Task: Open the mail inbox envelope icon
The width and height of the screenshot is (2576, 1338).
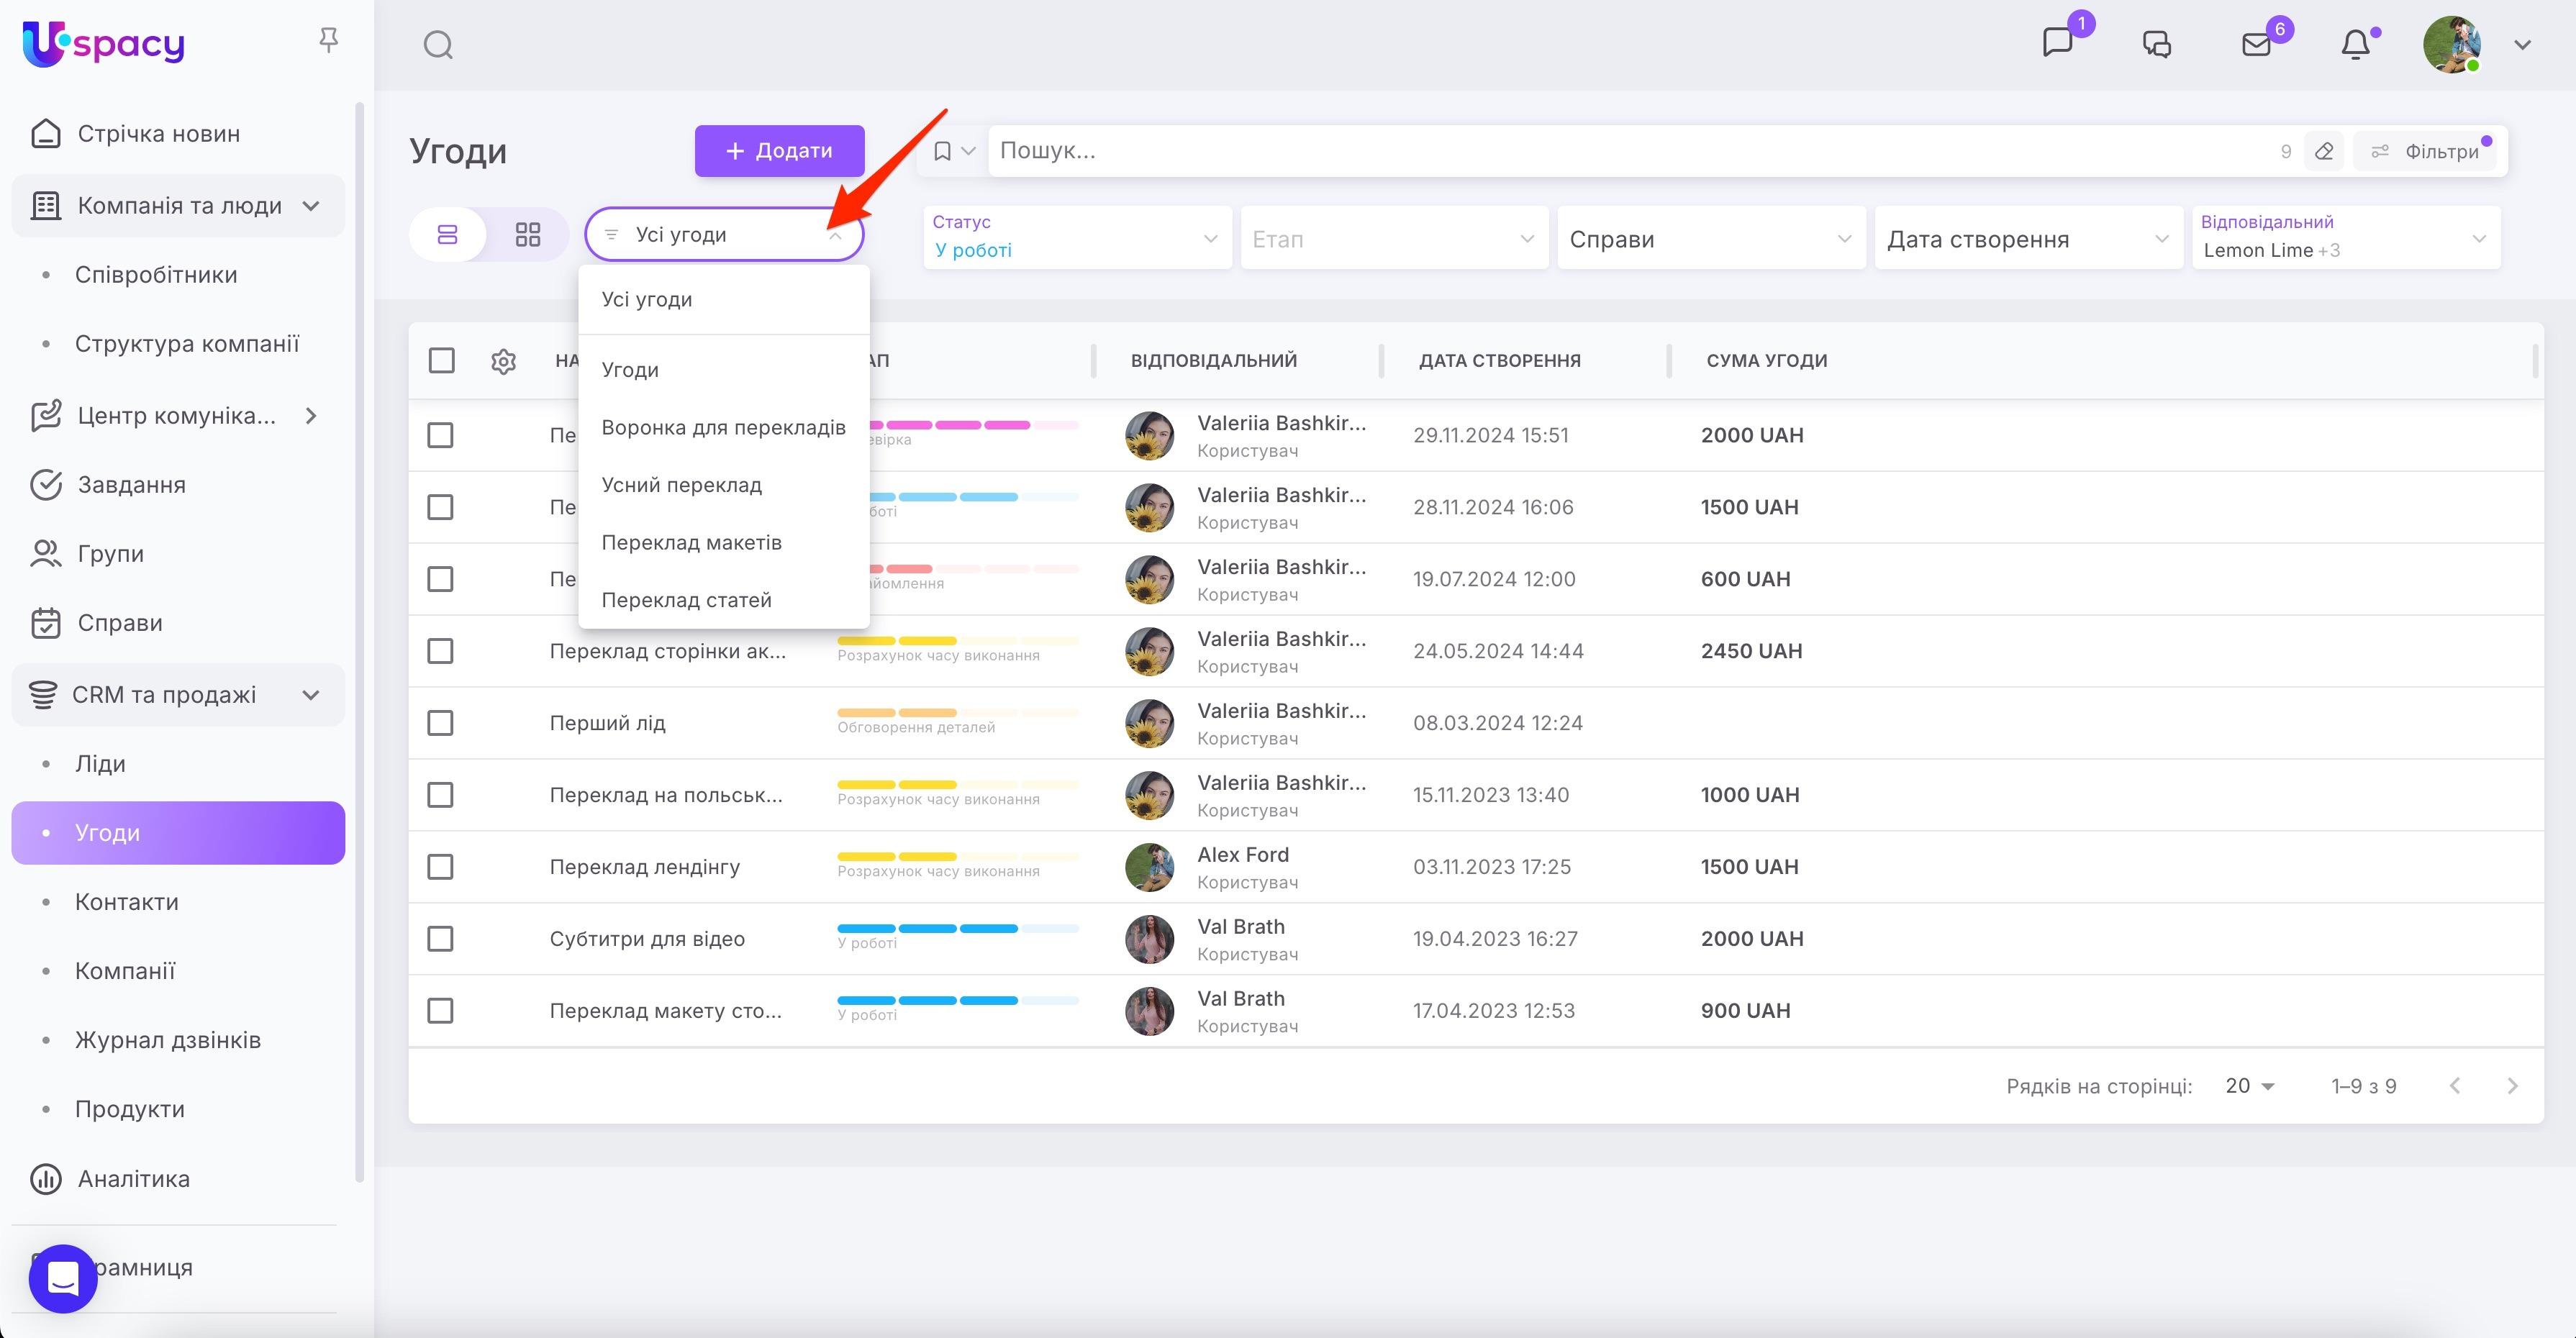Action: [x=2256, y=45]
